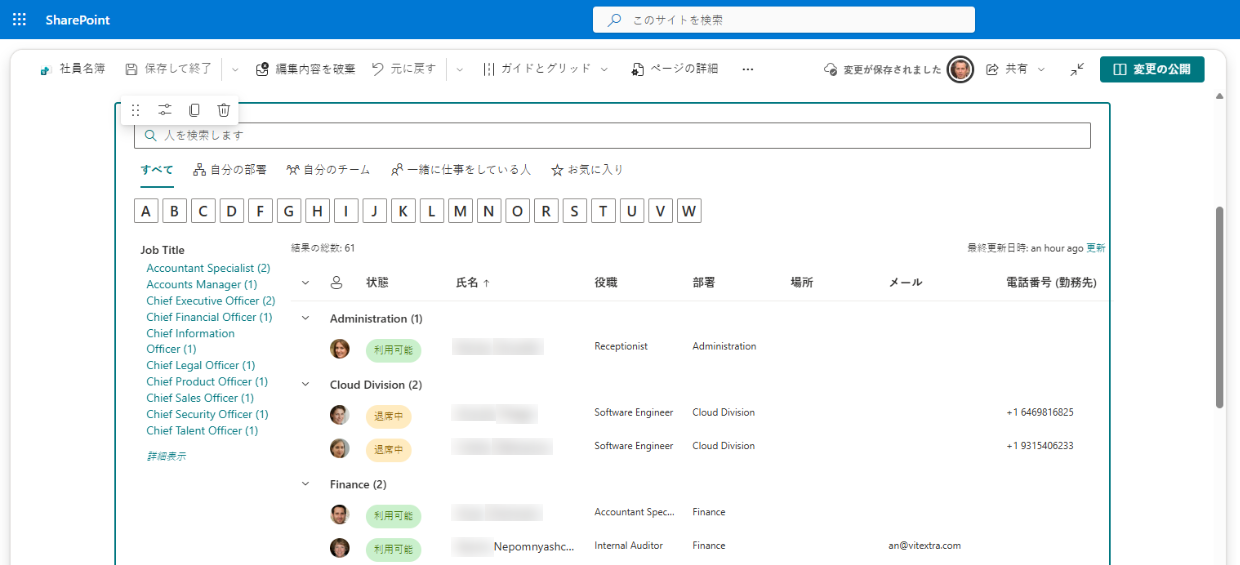Click the メール column header
This screenshot has height=565, width=1240.
pyautogui.click(x=905, y=283)
